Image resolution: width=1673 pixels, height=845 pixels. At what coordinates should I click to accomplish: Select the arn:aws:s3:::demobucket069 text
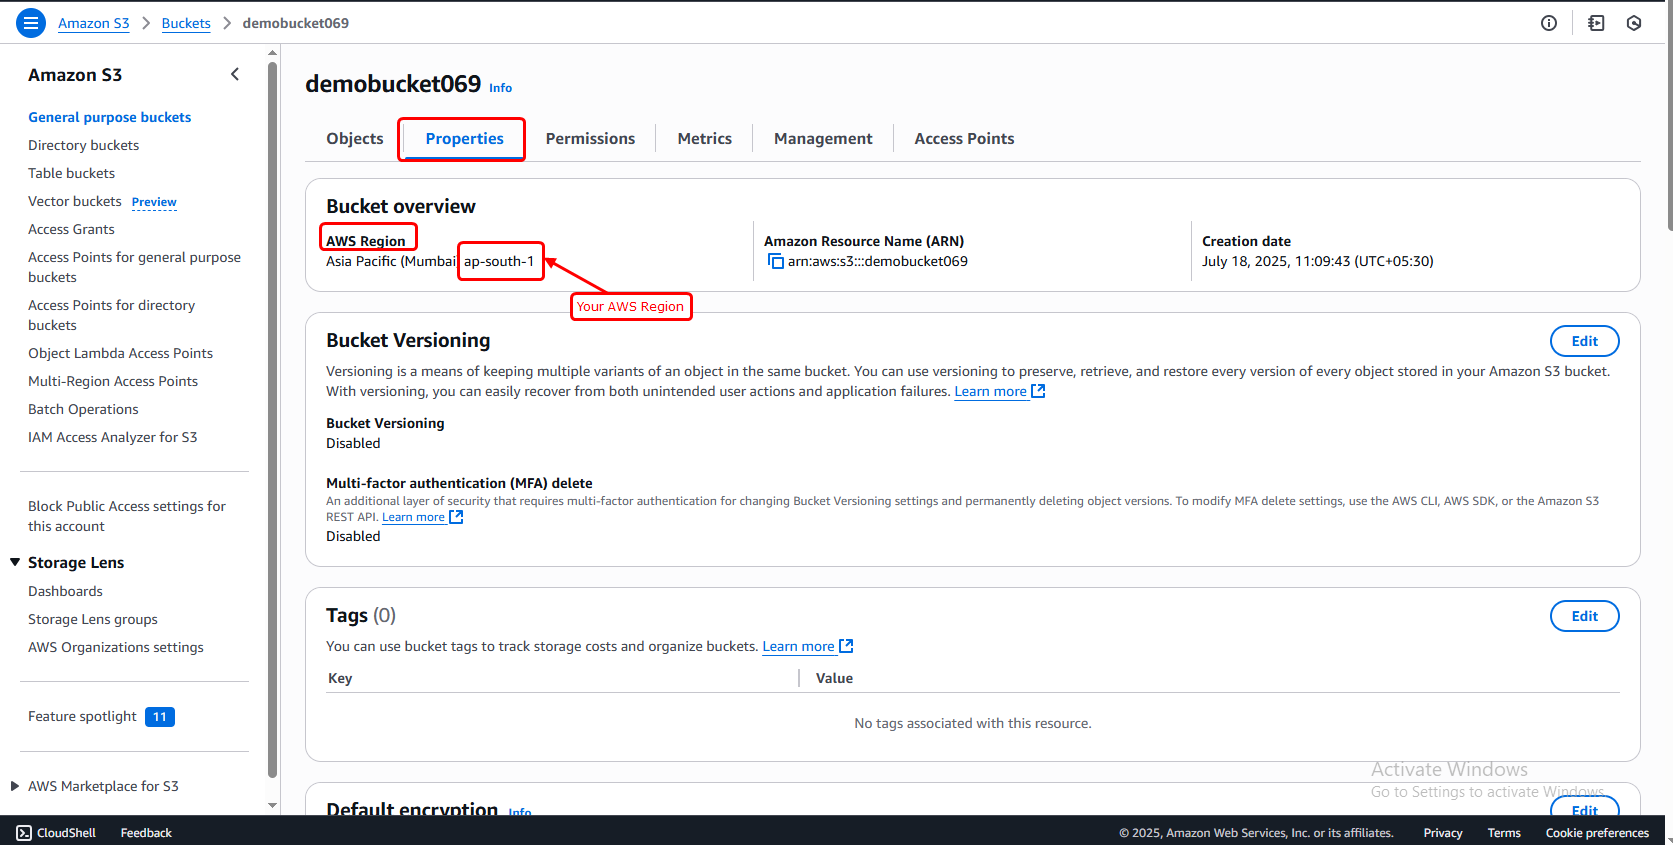tap(877, 261)
